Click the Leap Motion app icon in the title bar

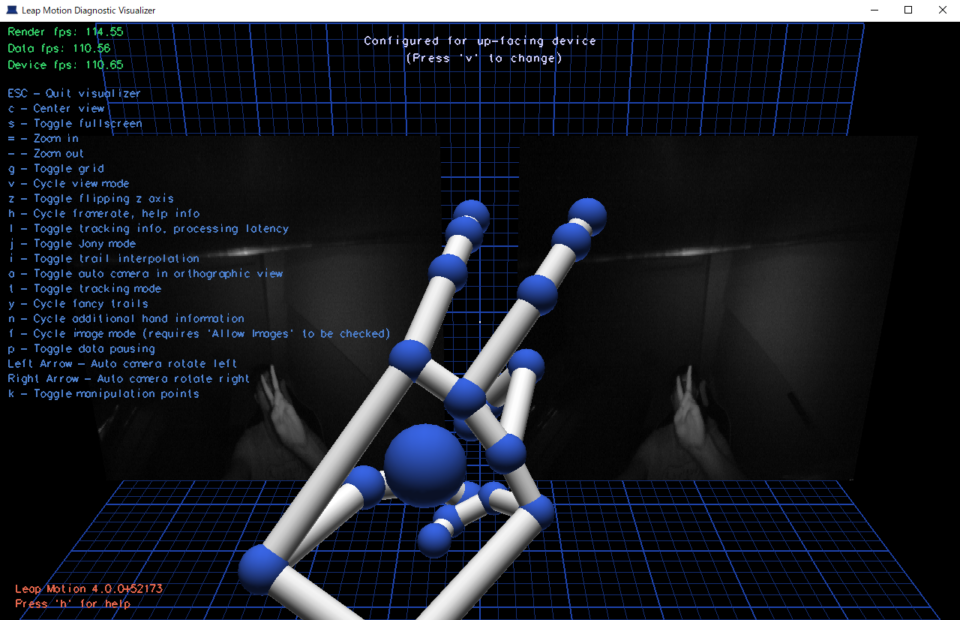pyautogui.click(x=10, y=10)
